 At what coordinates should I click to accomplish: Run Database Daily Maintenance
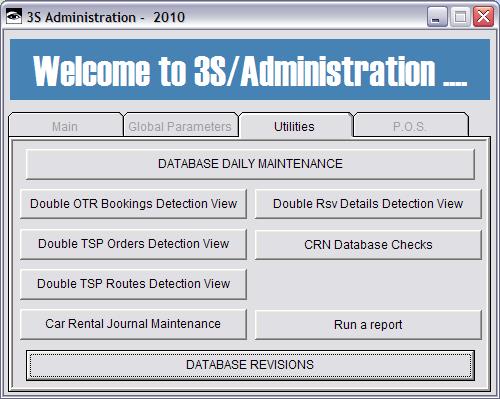pos(250,164)
